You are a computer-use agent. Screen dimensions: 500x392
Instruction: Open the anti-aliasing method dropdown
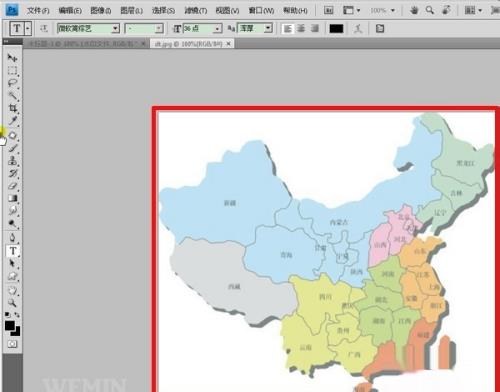point(268,29)
